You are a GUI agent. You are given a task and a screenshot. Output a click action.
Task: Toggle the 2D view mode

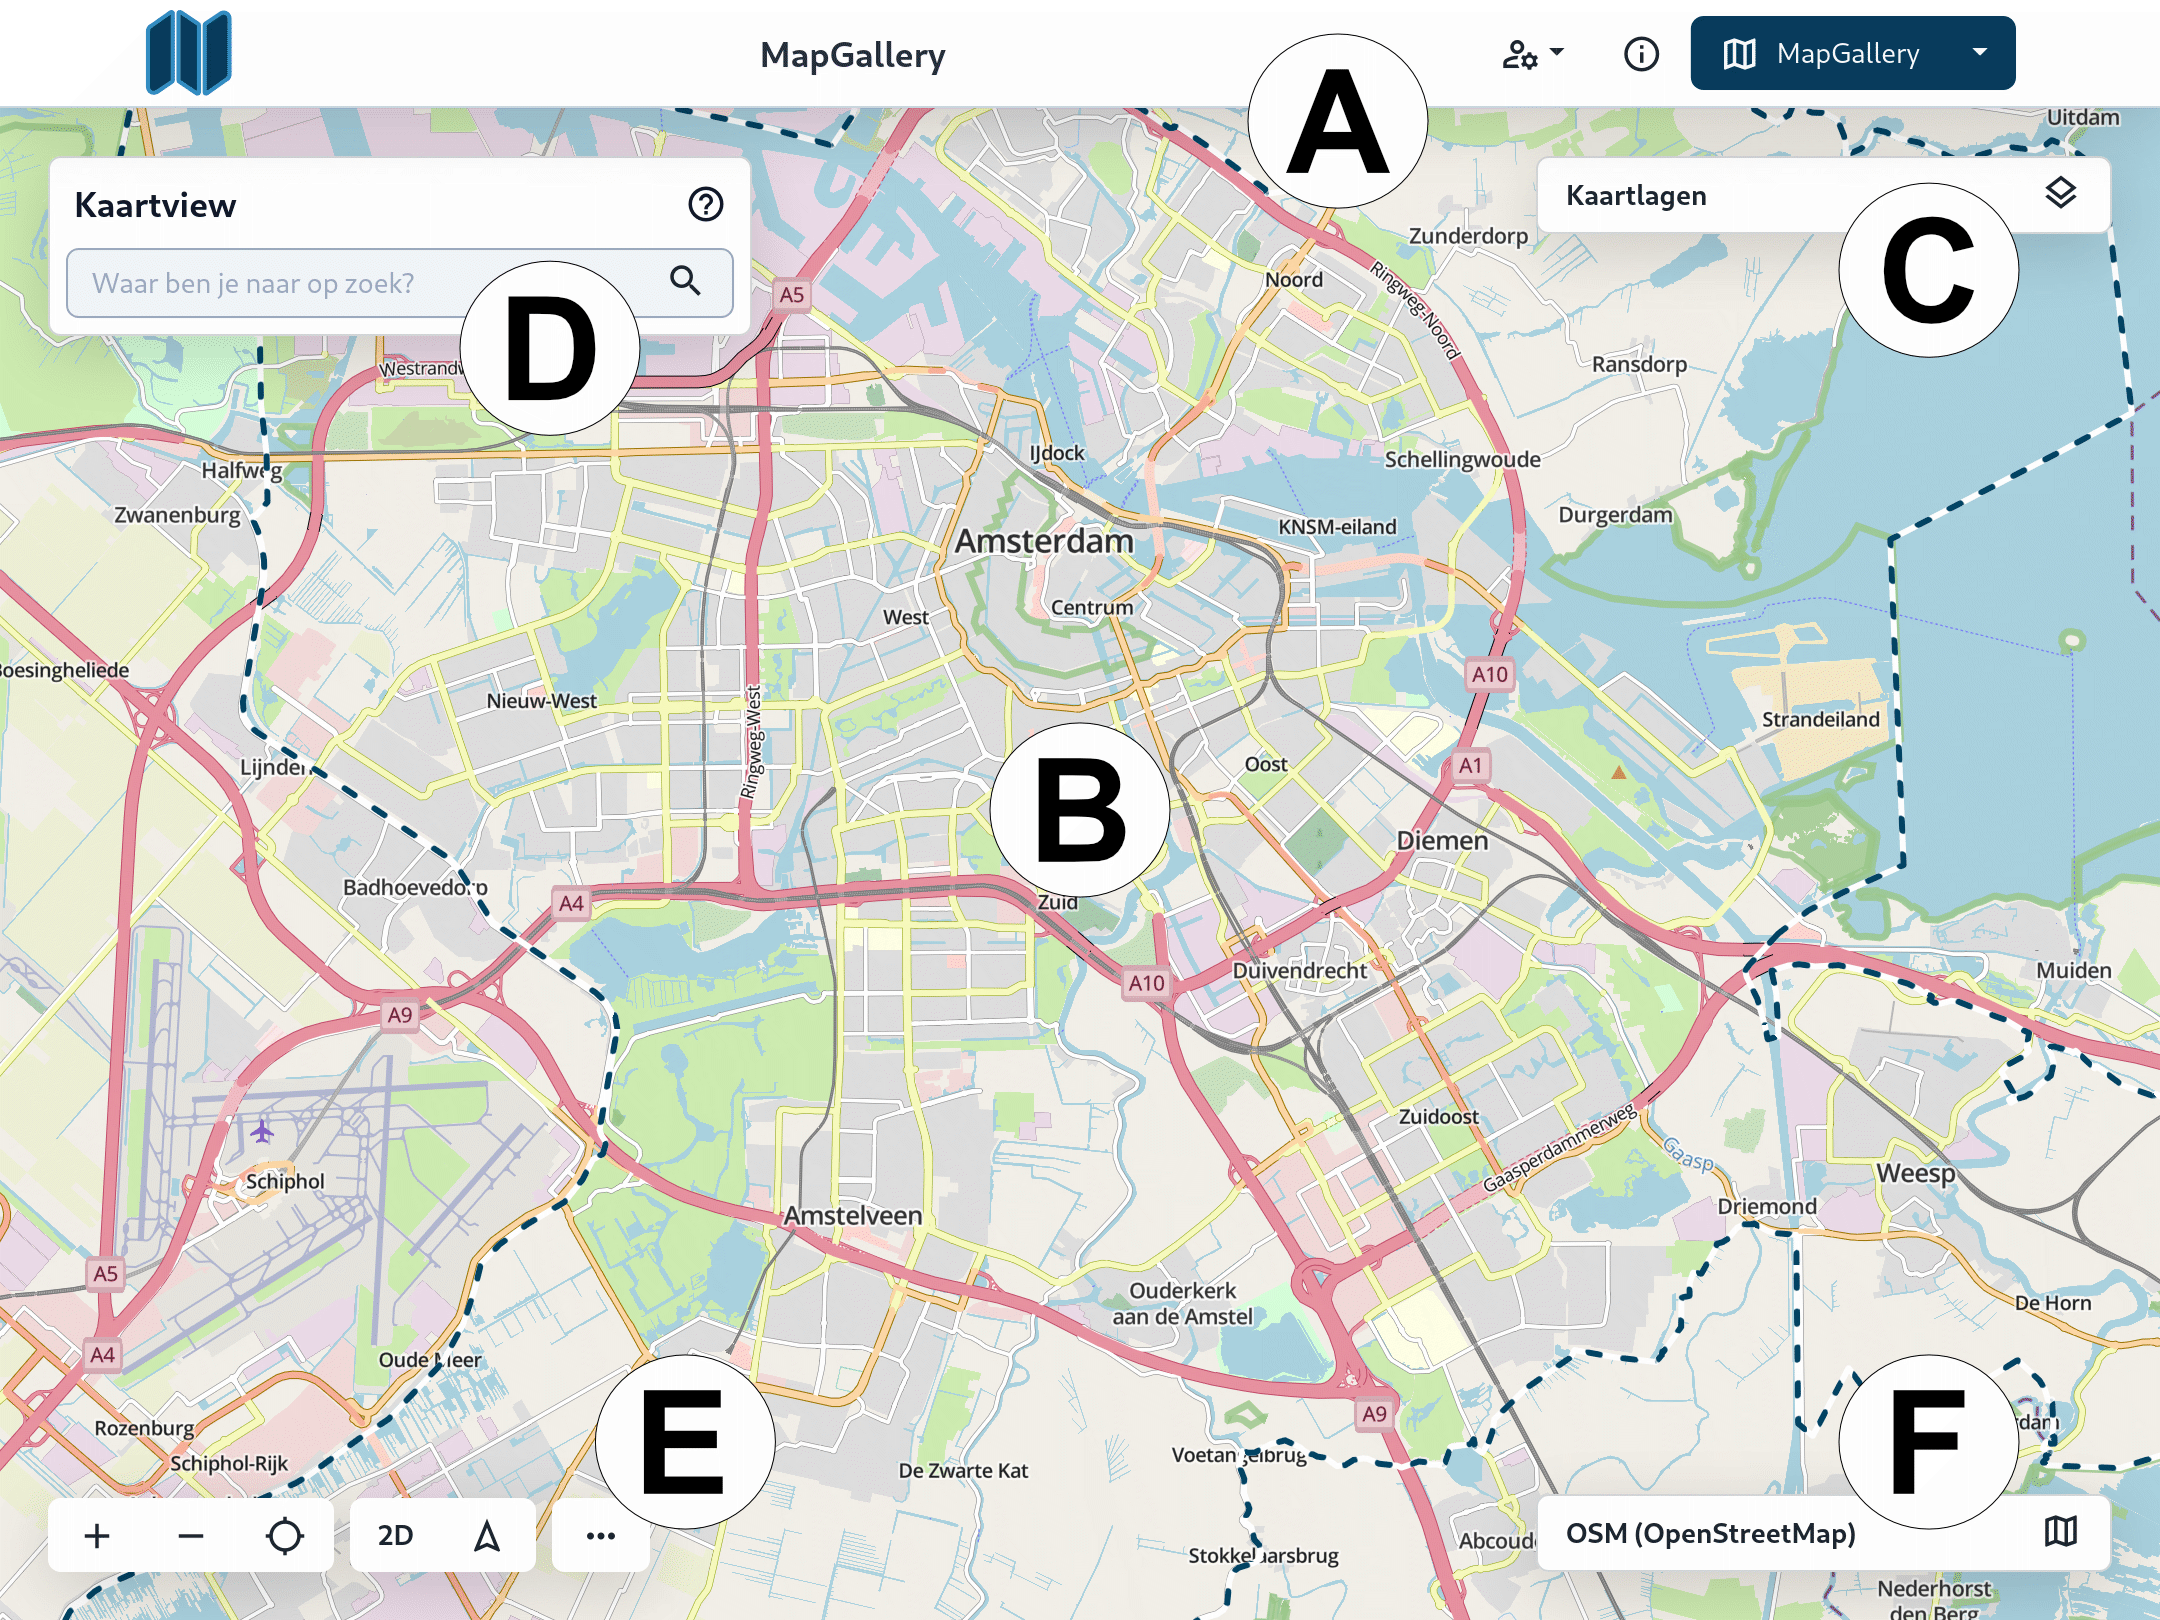point(395,1535)
